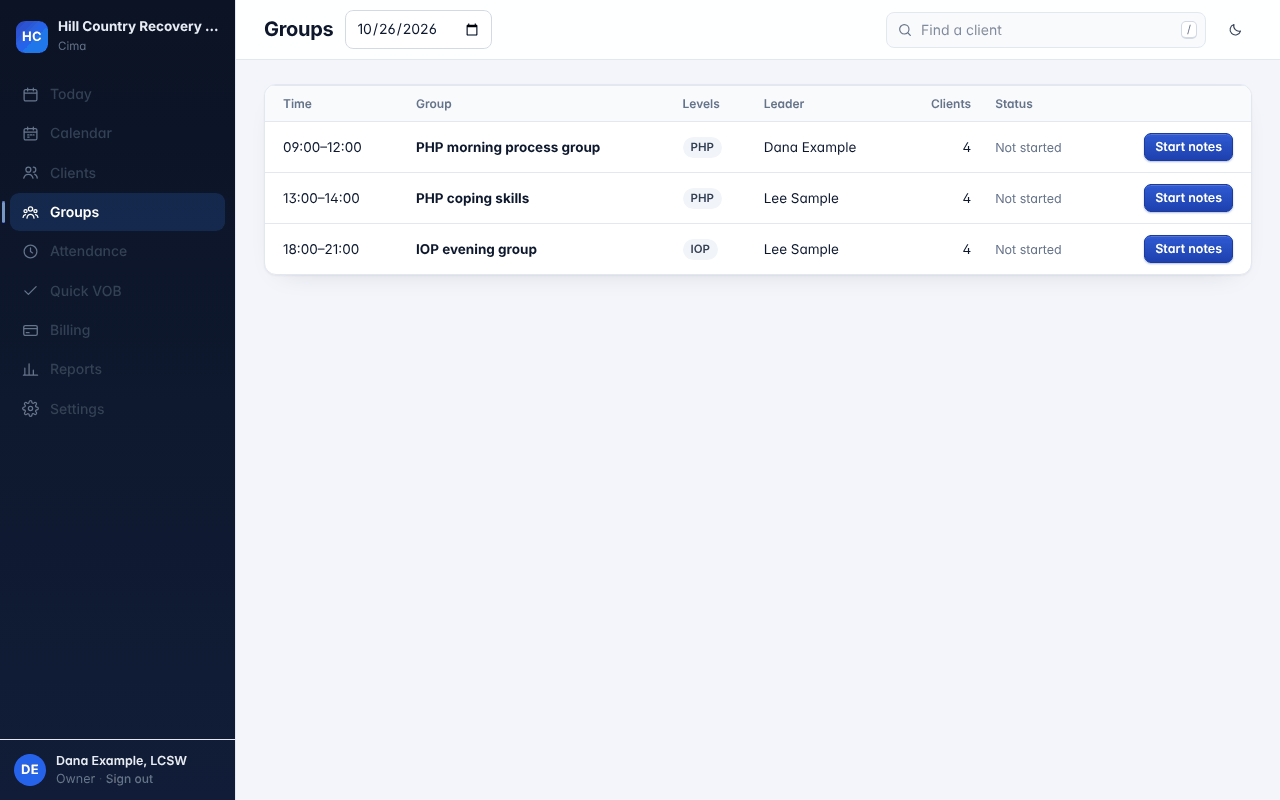The image size is (1280, 800).
Task: Click the Leader column header
Action: tap(784, 104)
